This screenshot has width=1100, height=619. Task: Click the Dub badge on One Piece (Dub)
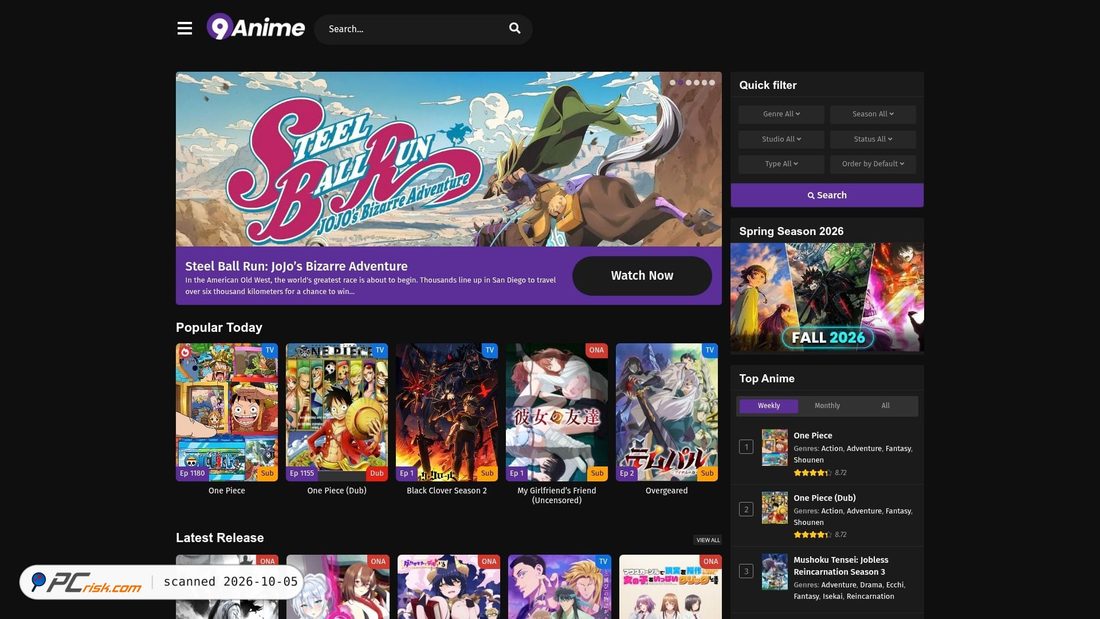click(377, 473)
